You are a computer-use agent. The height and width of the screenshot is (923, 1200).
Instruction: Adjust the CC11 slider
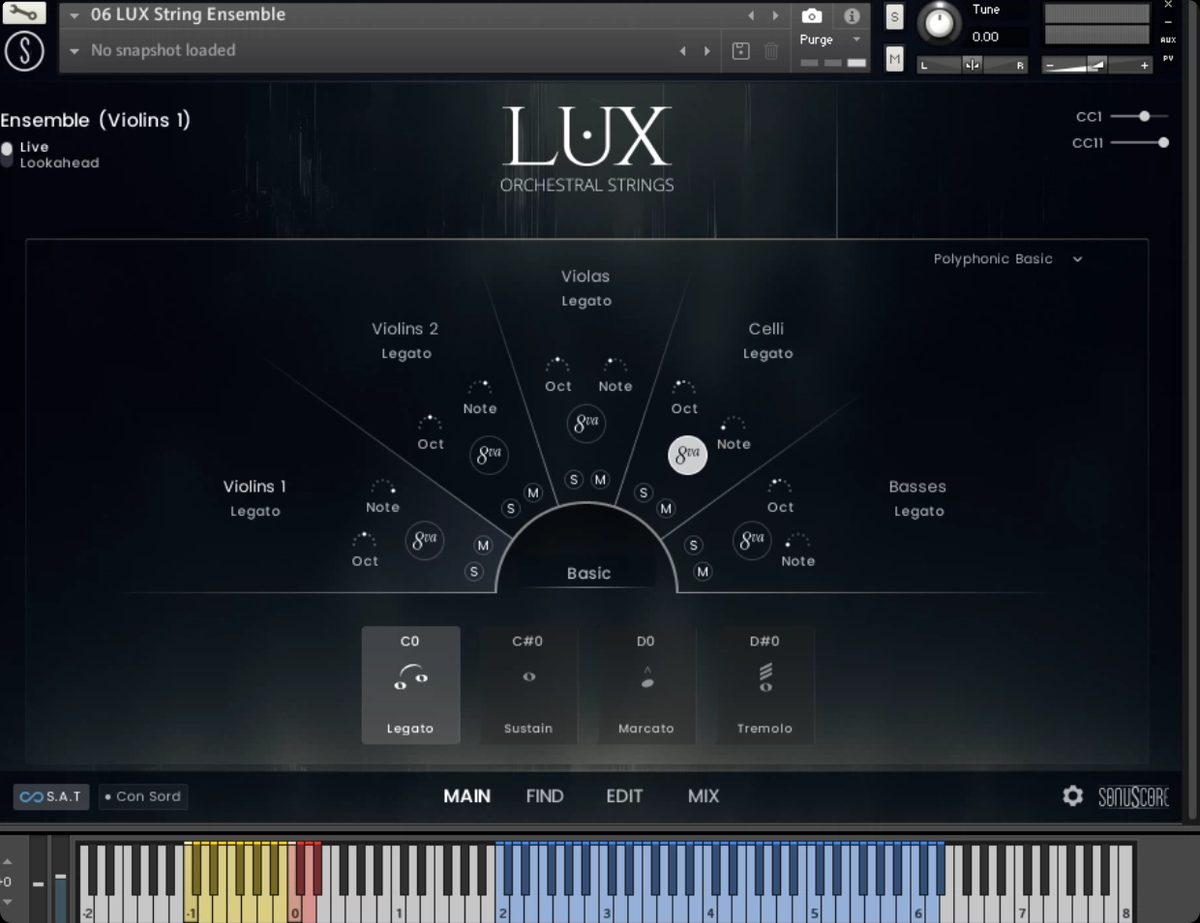[x=1139, y=143]
